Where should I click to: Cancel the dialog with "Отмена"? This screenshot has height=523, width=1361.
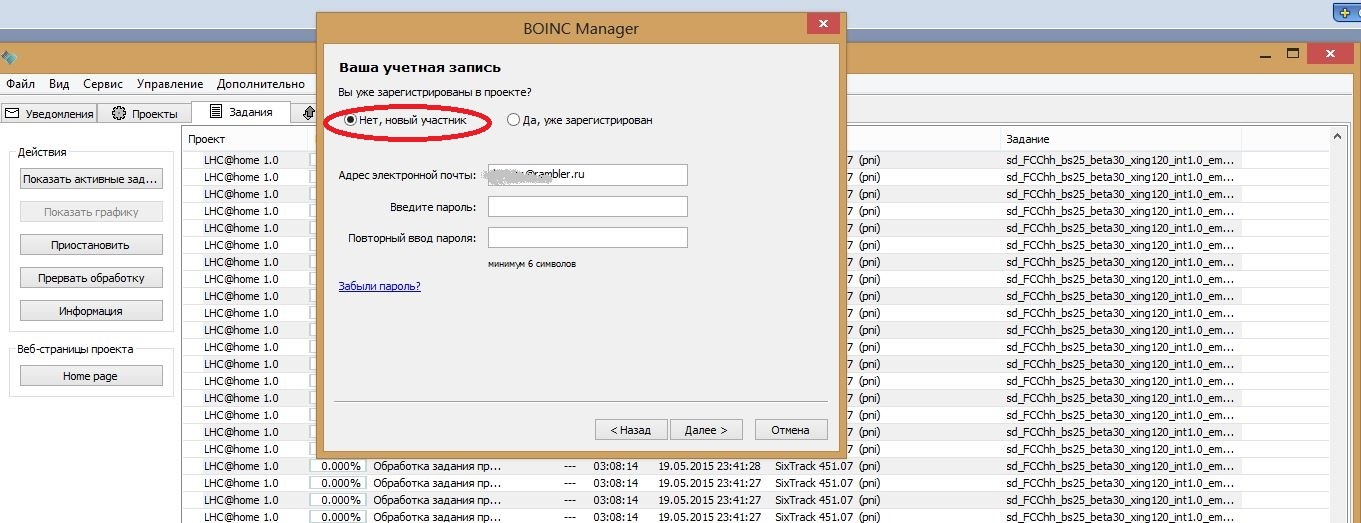tap(791, 430)
